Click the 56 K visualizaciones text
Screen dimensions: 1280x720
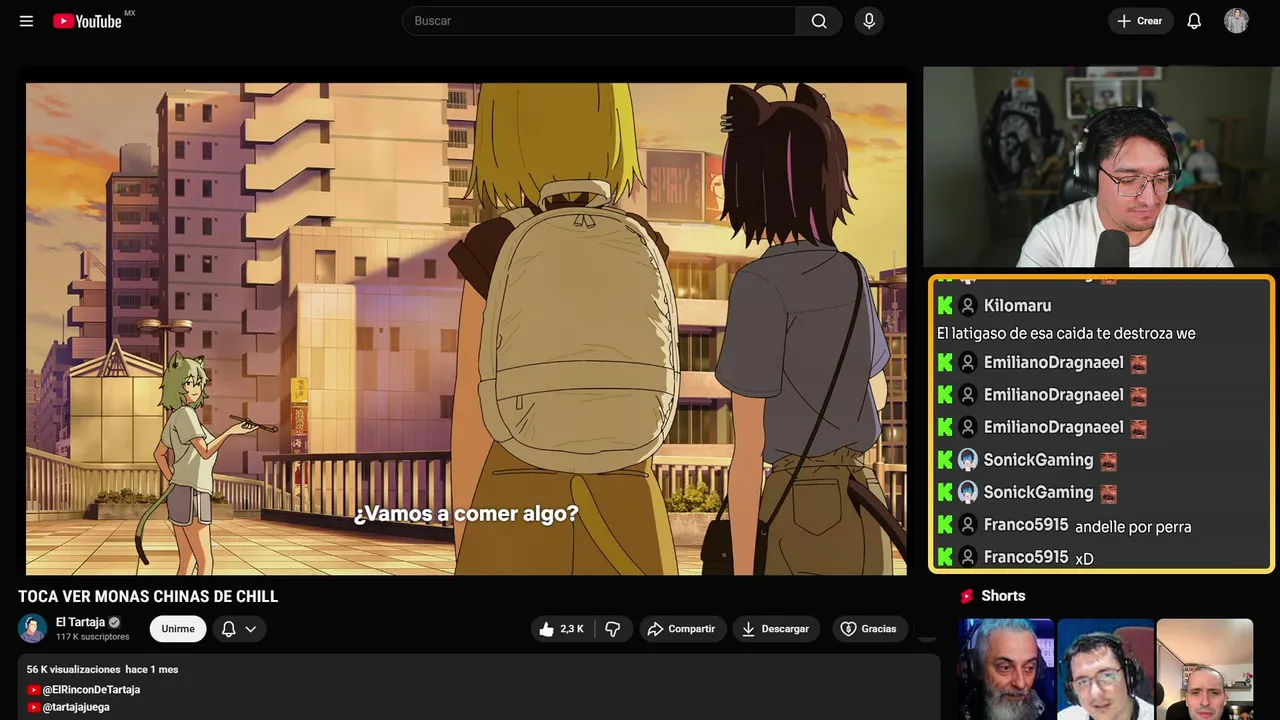pos(73,669)
